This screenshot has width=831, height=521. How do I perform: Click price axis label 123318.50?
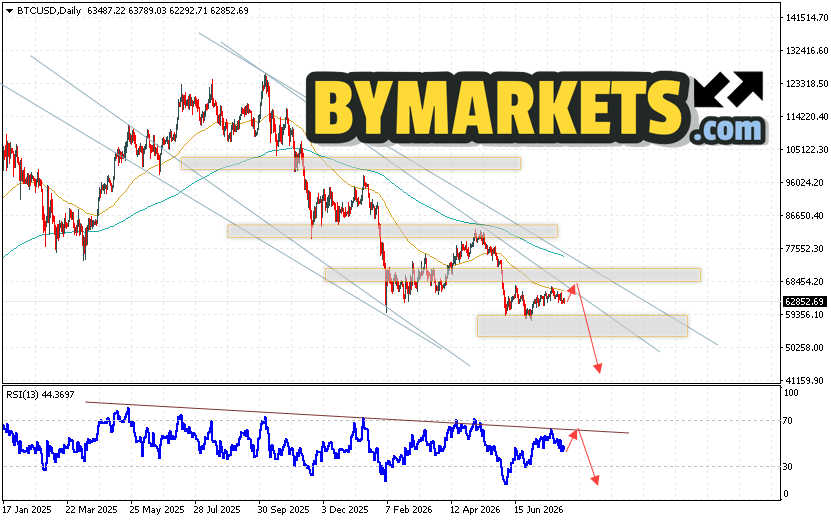pos(807,83)
